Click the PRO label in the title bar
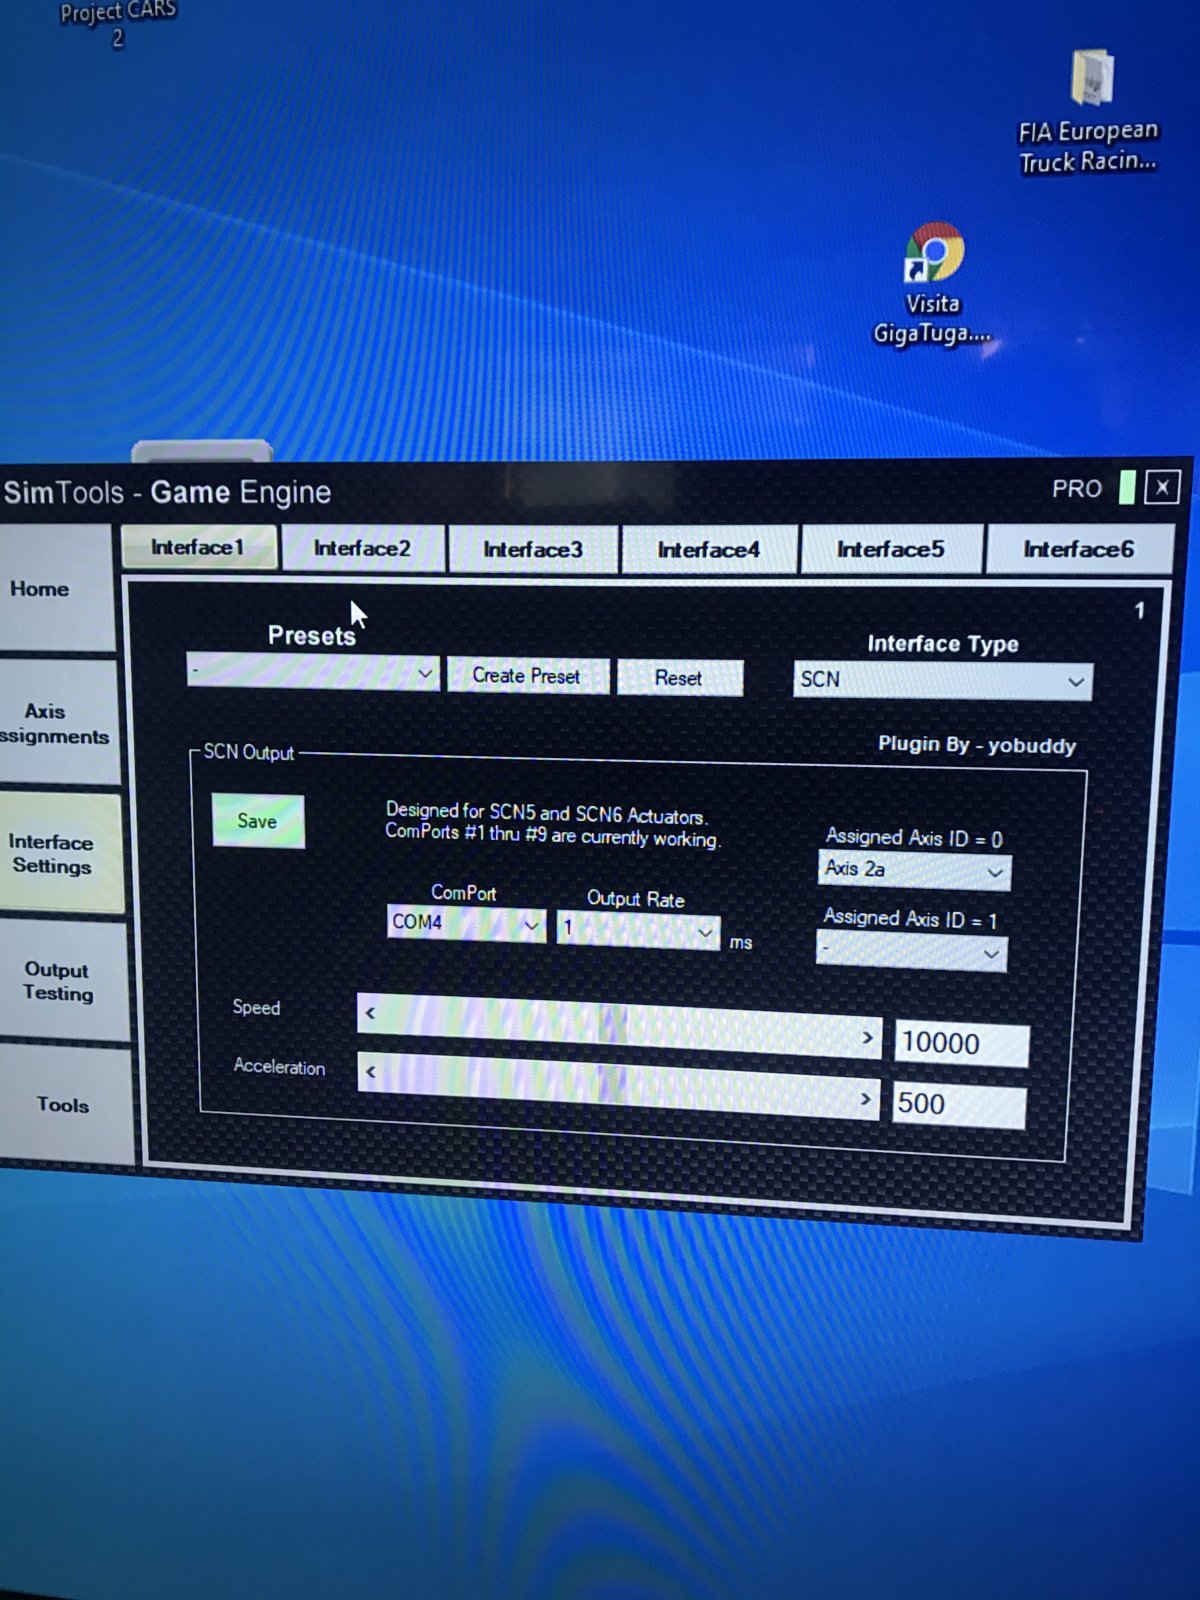 [x=1077, y=489]
